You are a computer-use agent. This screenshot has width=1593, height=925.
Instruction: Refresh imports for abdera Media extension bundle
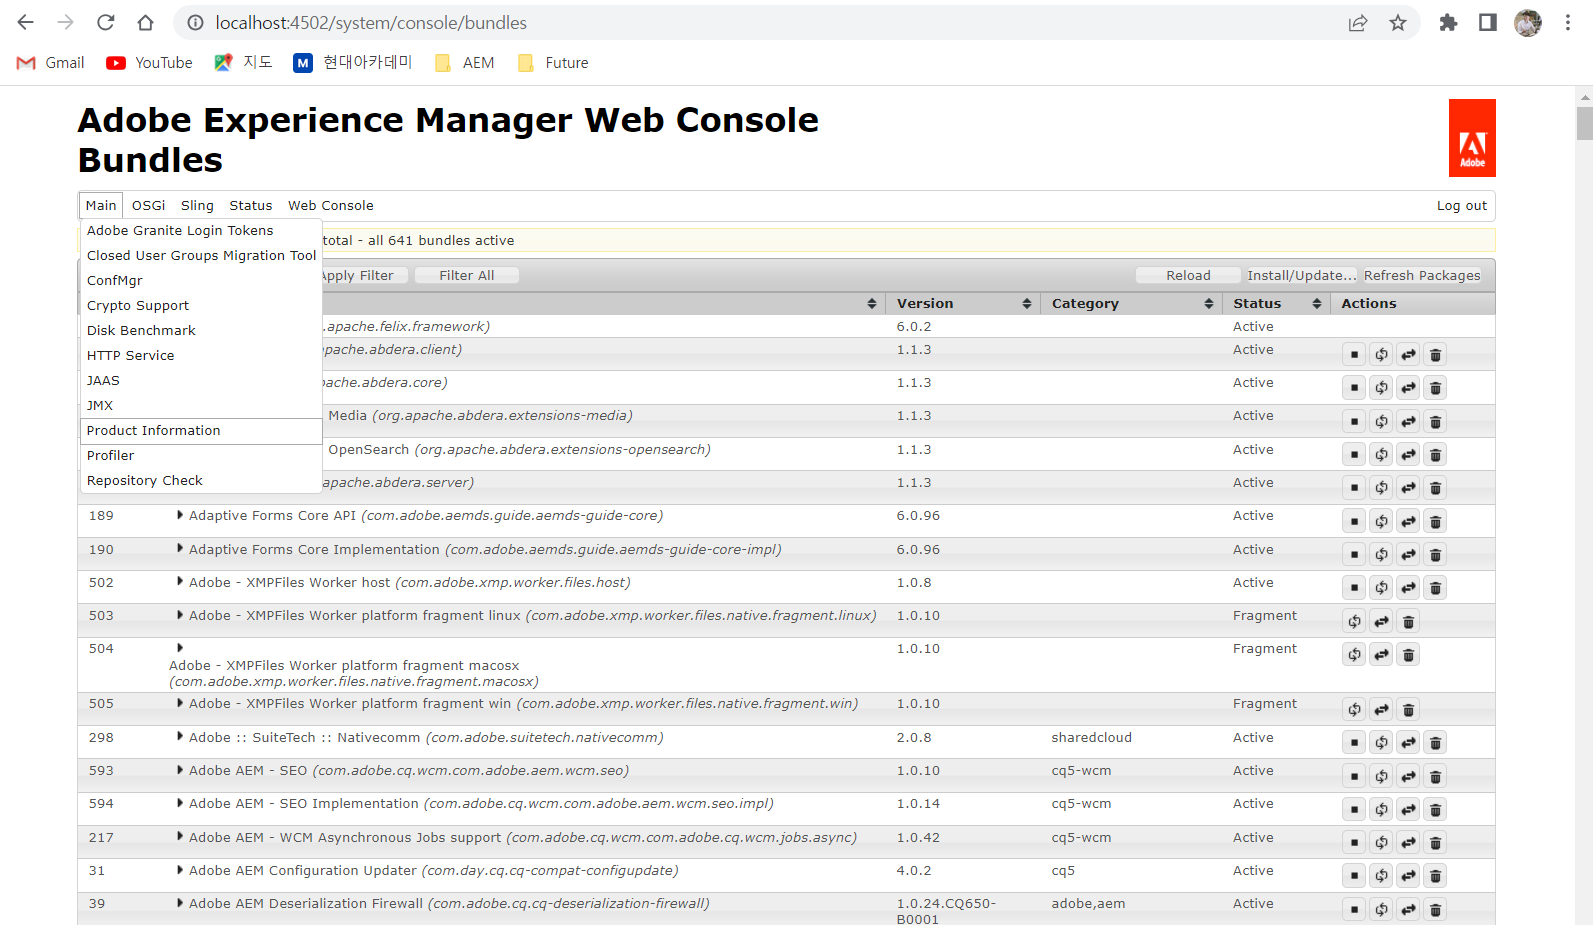point(1381,421)
